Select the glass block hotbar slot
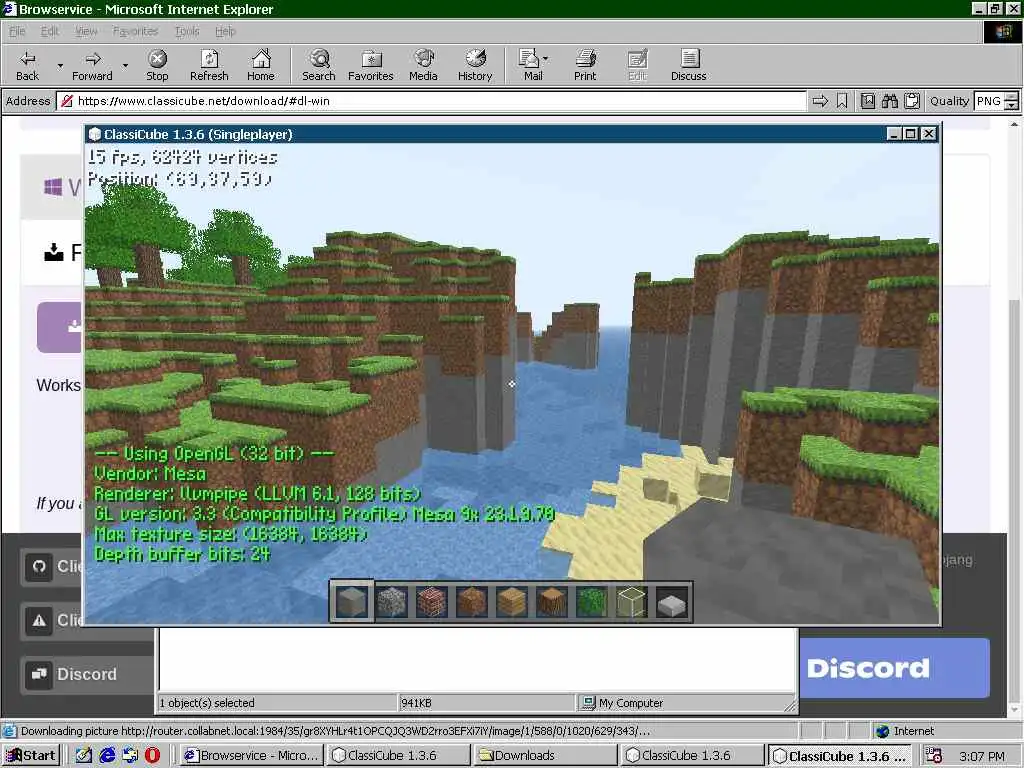 point(632,601)
